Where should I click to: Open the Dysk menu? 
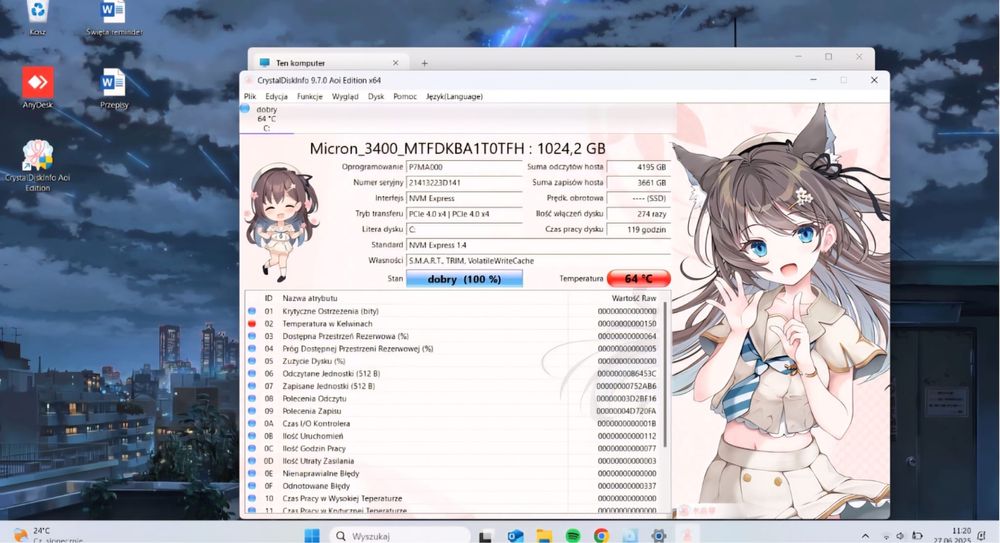(376, 96)
